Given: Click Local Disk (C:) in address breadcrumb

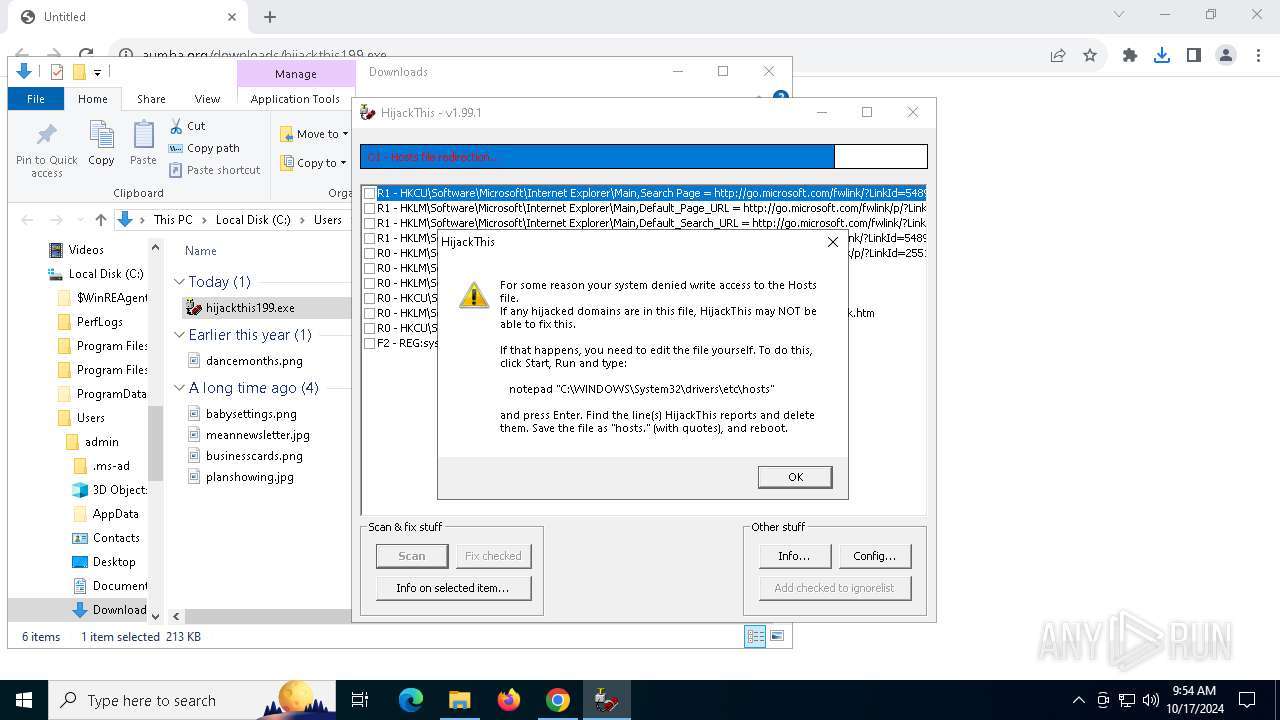Looking at the screenshot, I should [253, 220].
